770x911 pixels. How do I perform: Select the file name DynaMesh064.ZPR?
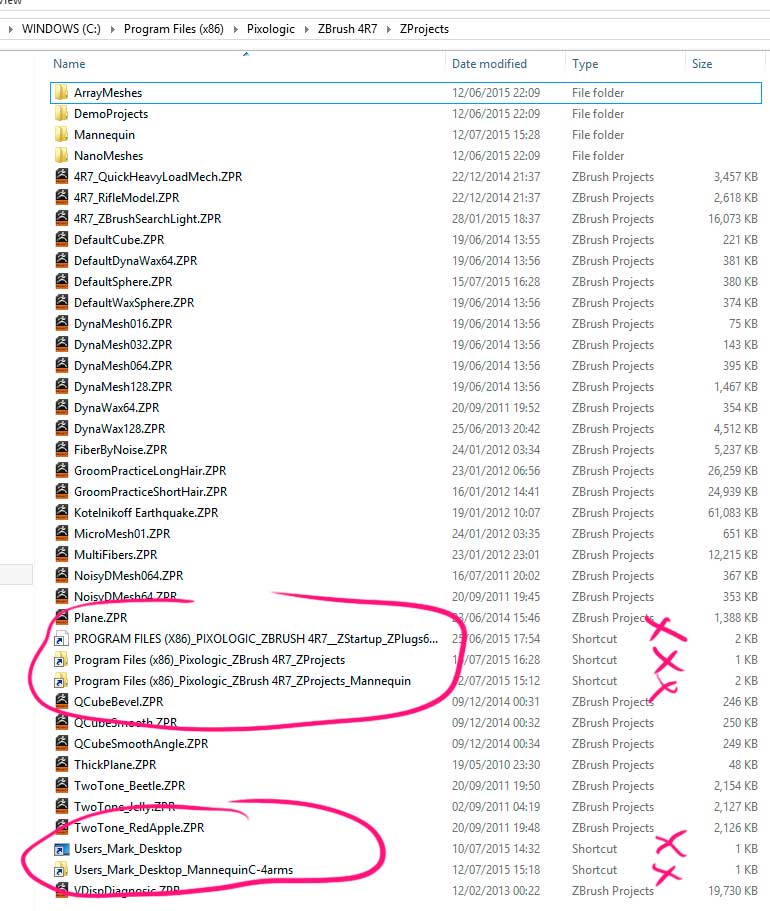(123, 365)
